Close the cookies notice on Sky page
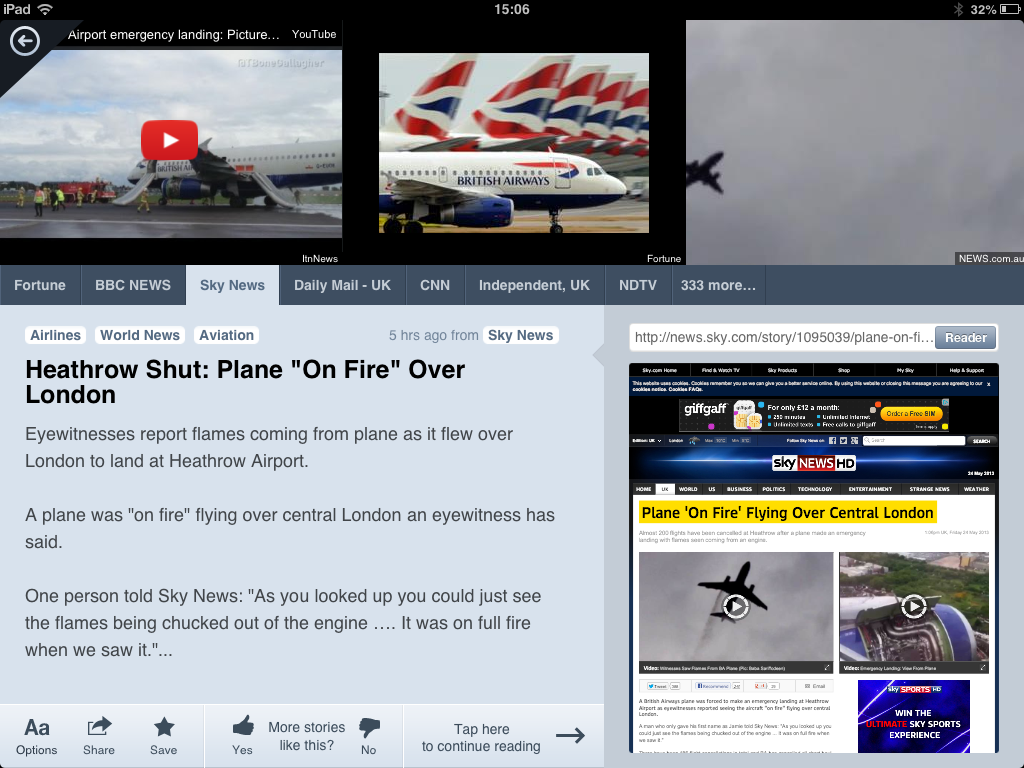Viewport: 1024px width, 768px height. [989, 385]
